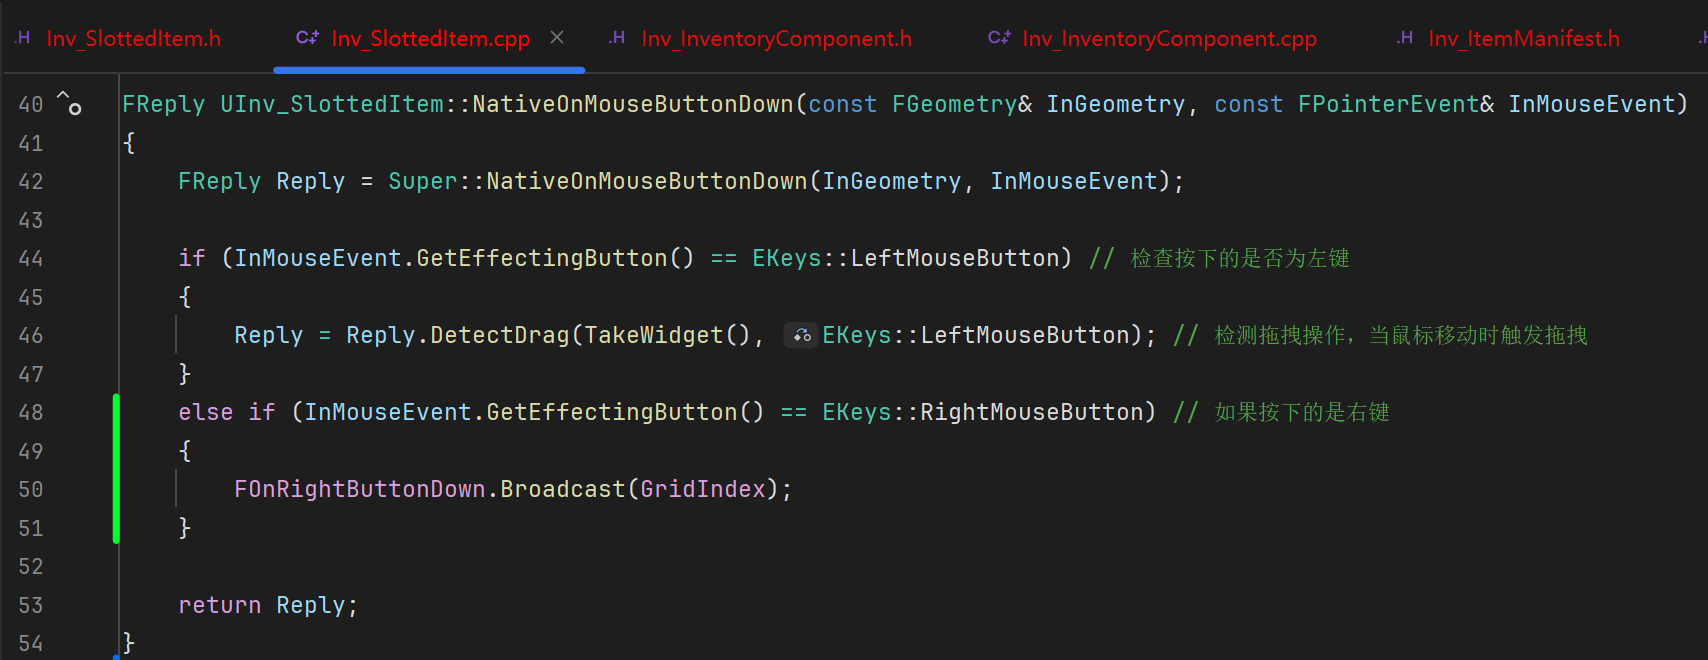Click RightMouseButton on line 48
This screenshot has width=1708, height=660.
pyautogui.click(x=1032, y=412)
